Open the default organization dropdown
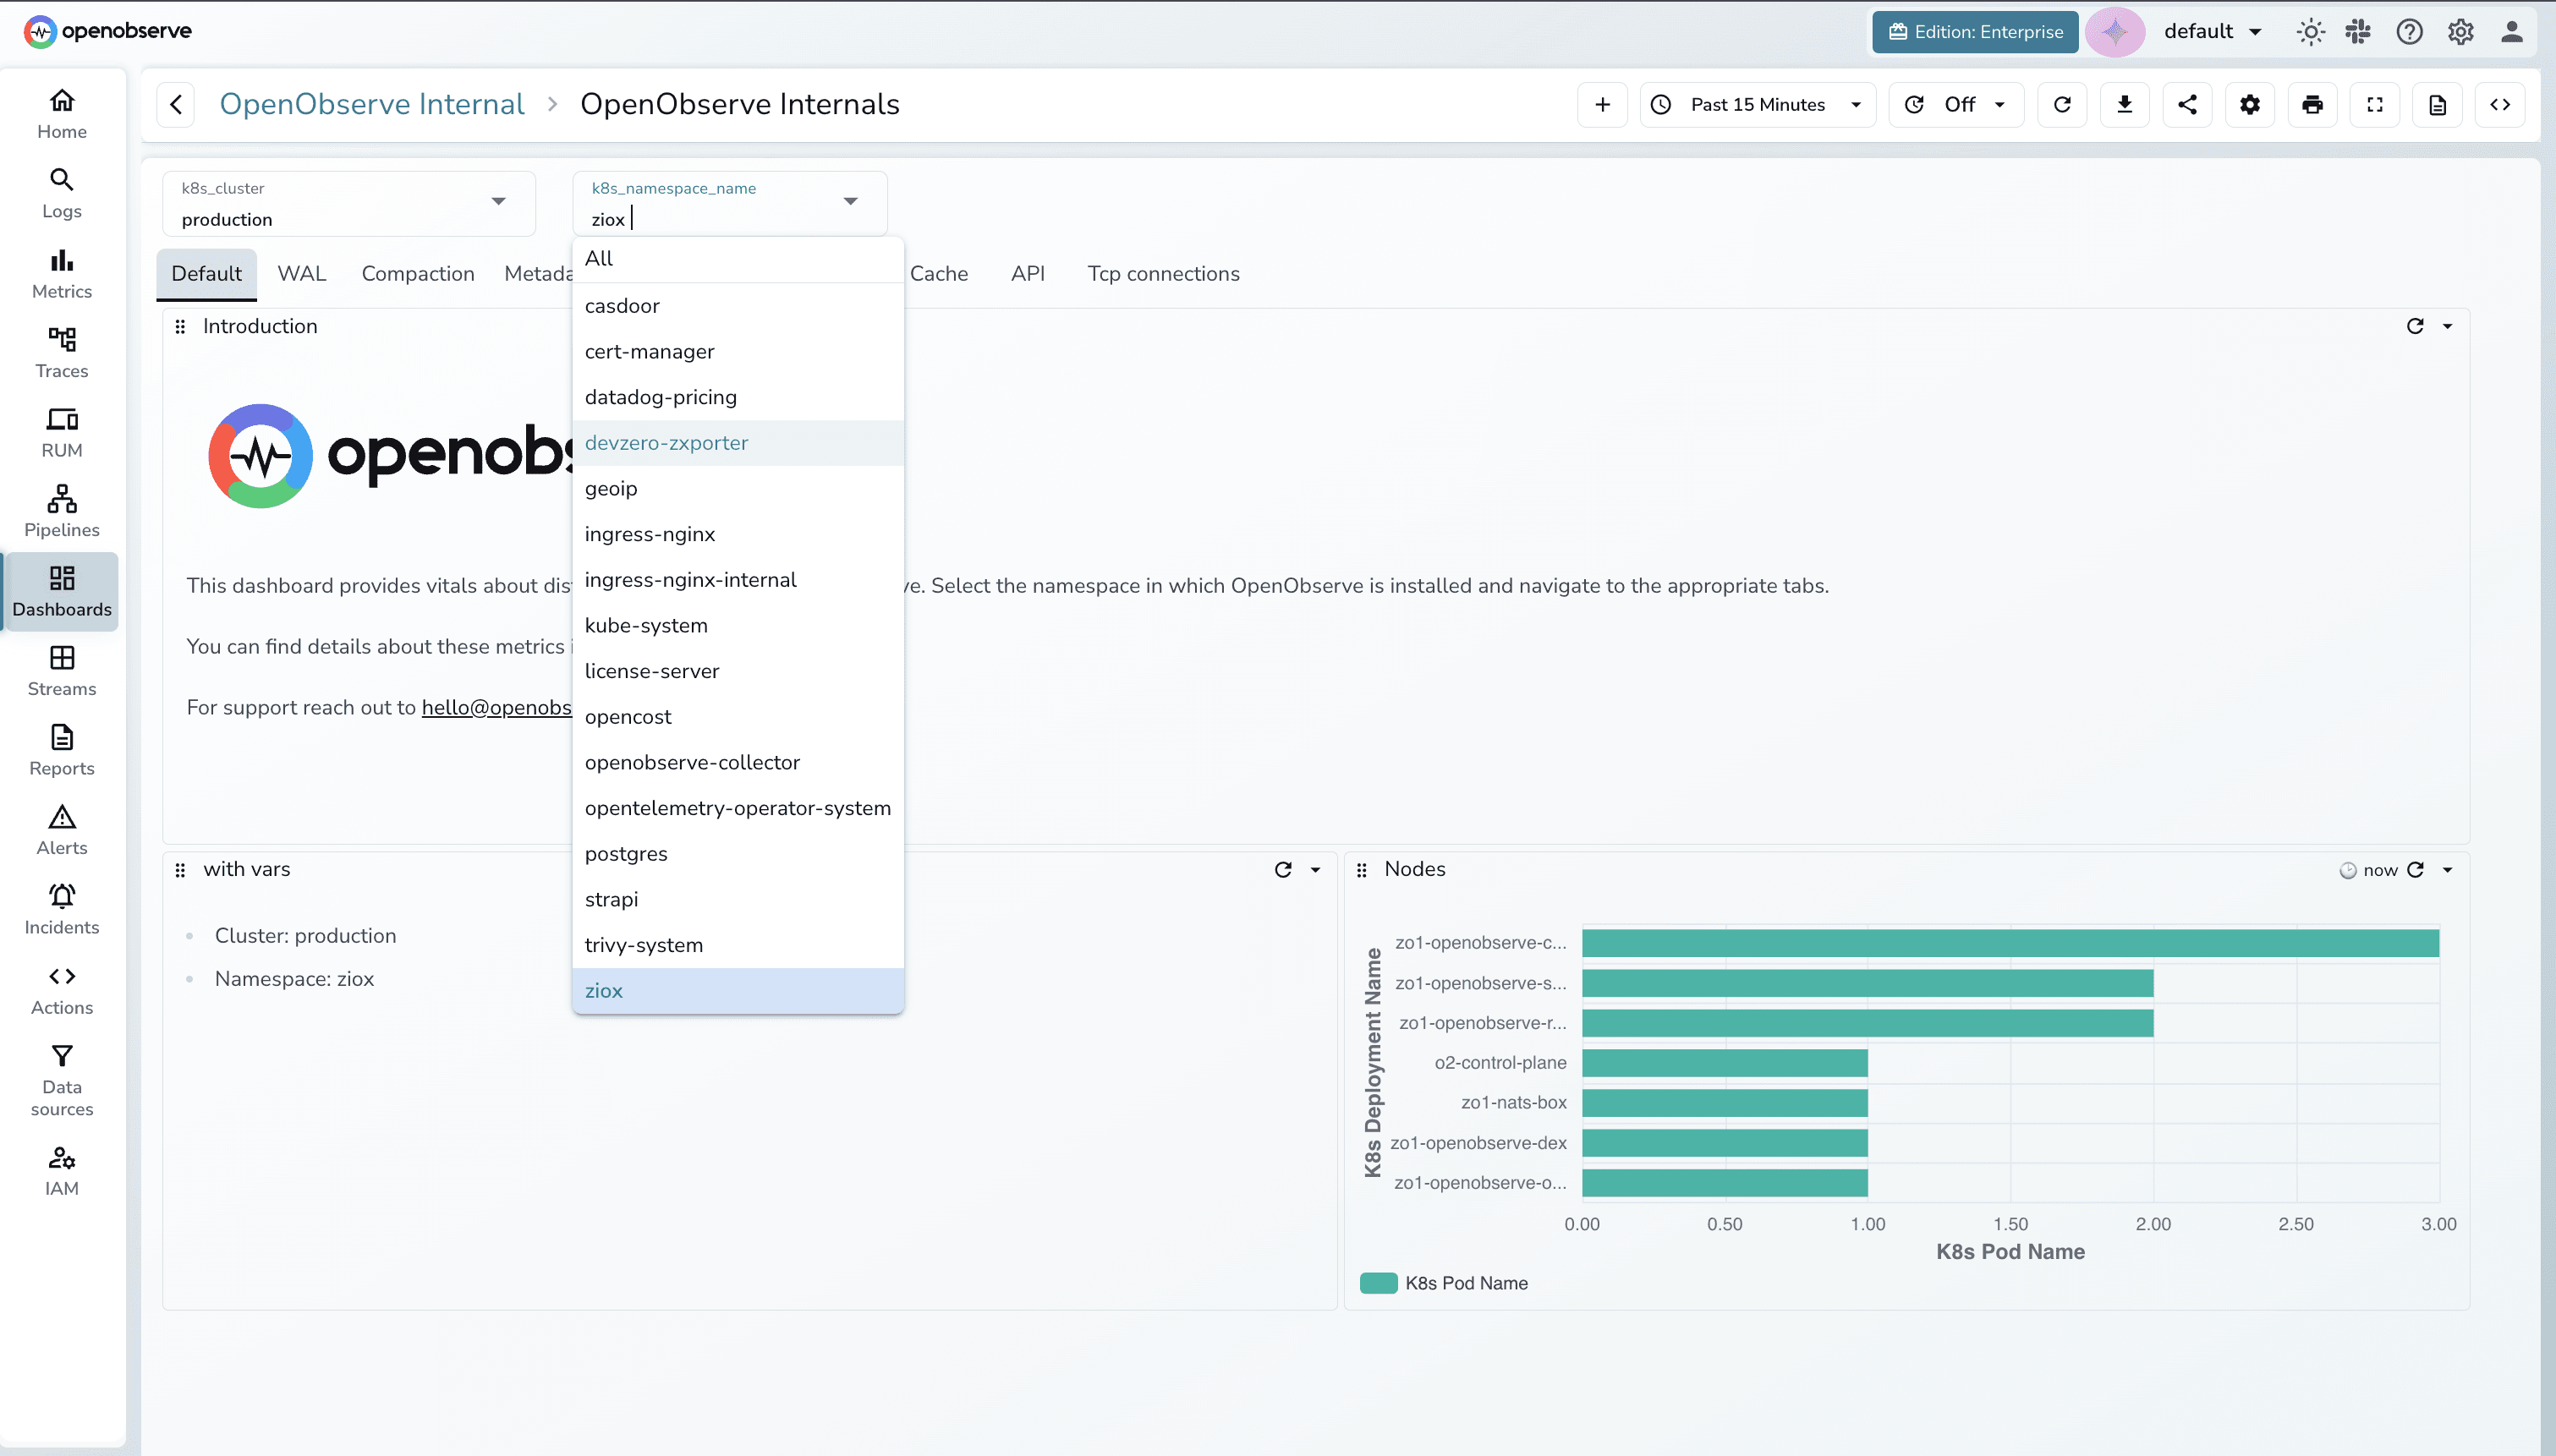Screen dimensions: 2556x1456 [2212, 31]
